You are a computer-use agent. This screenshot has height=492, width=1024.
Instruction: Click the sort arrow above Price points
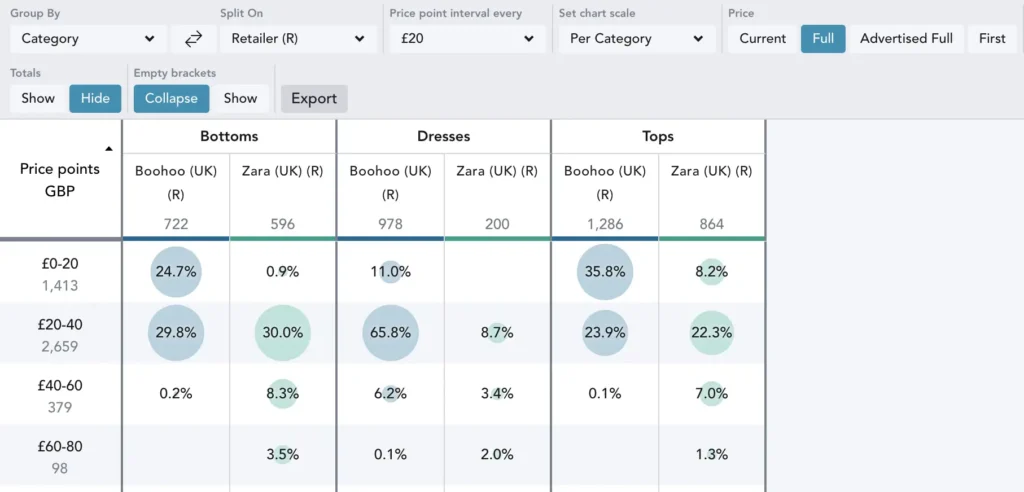(109, 148)
